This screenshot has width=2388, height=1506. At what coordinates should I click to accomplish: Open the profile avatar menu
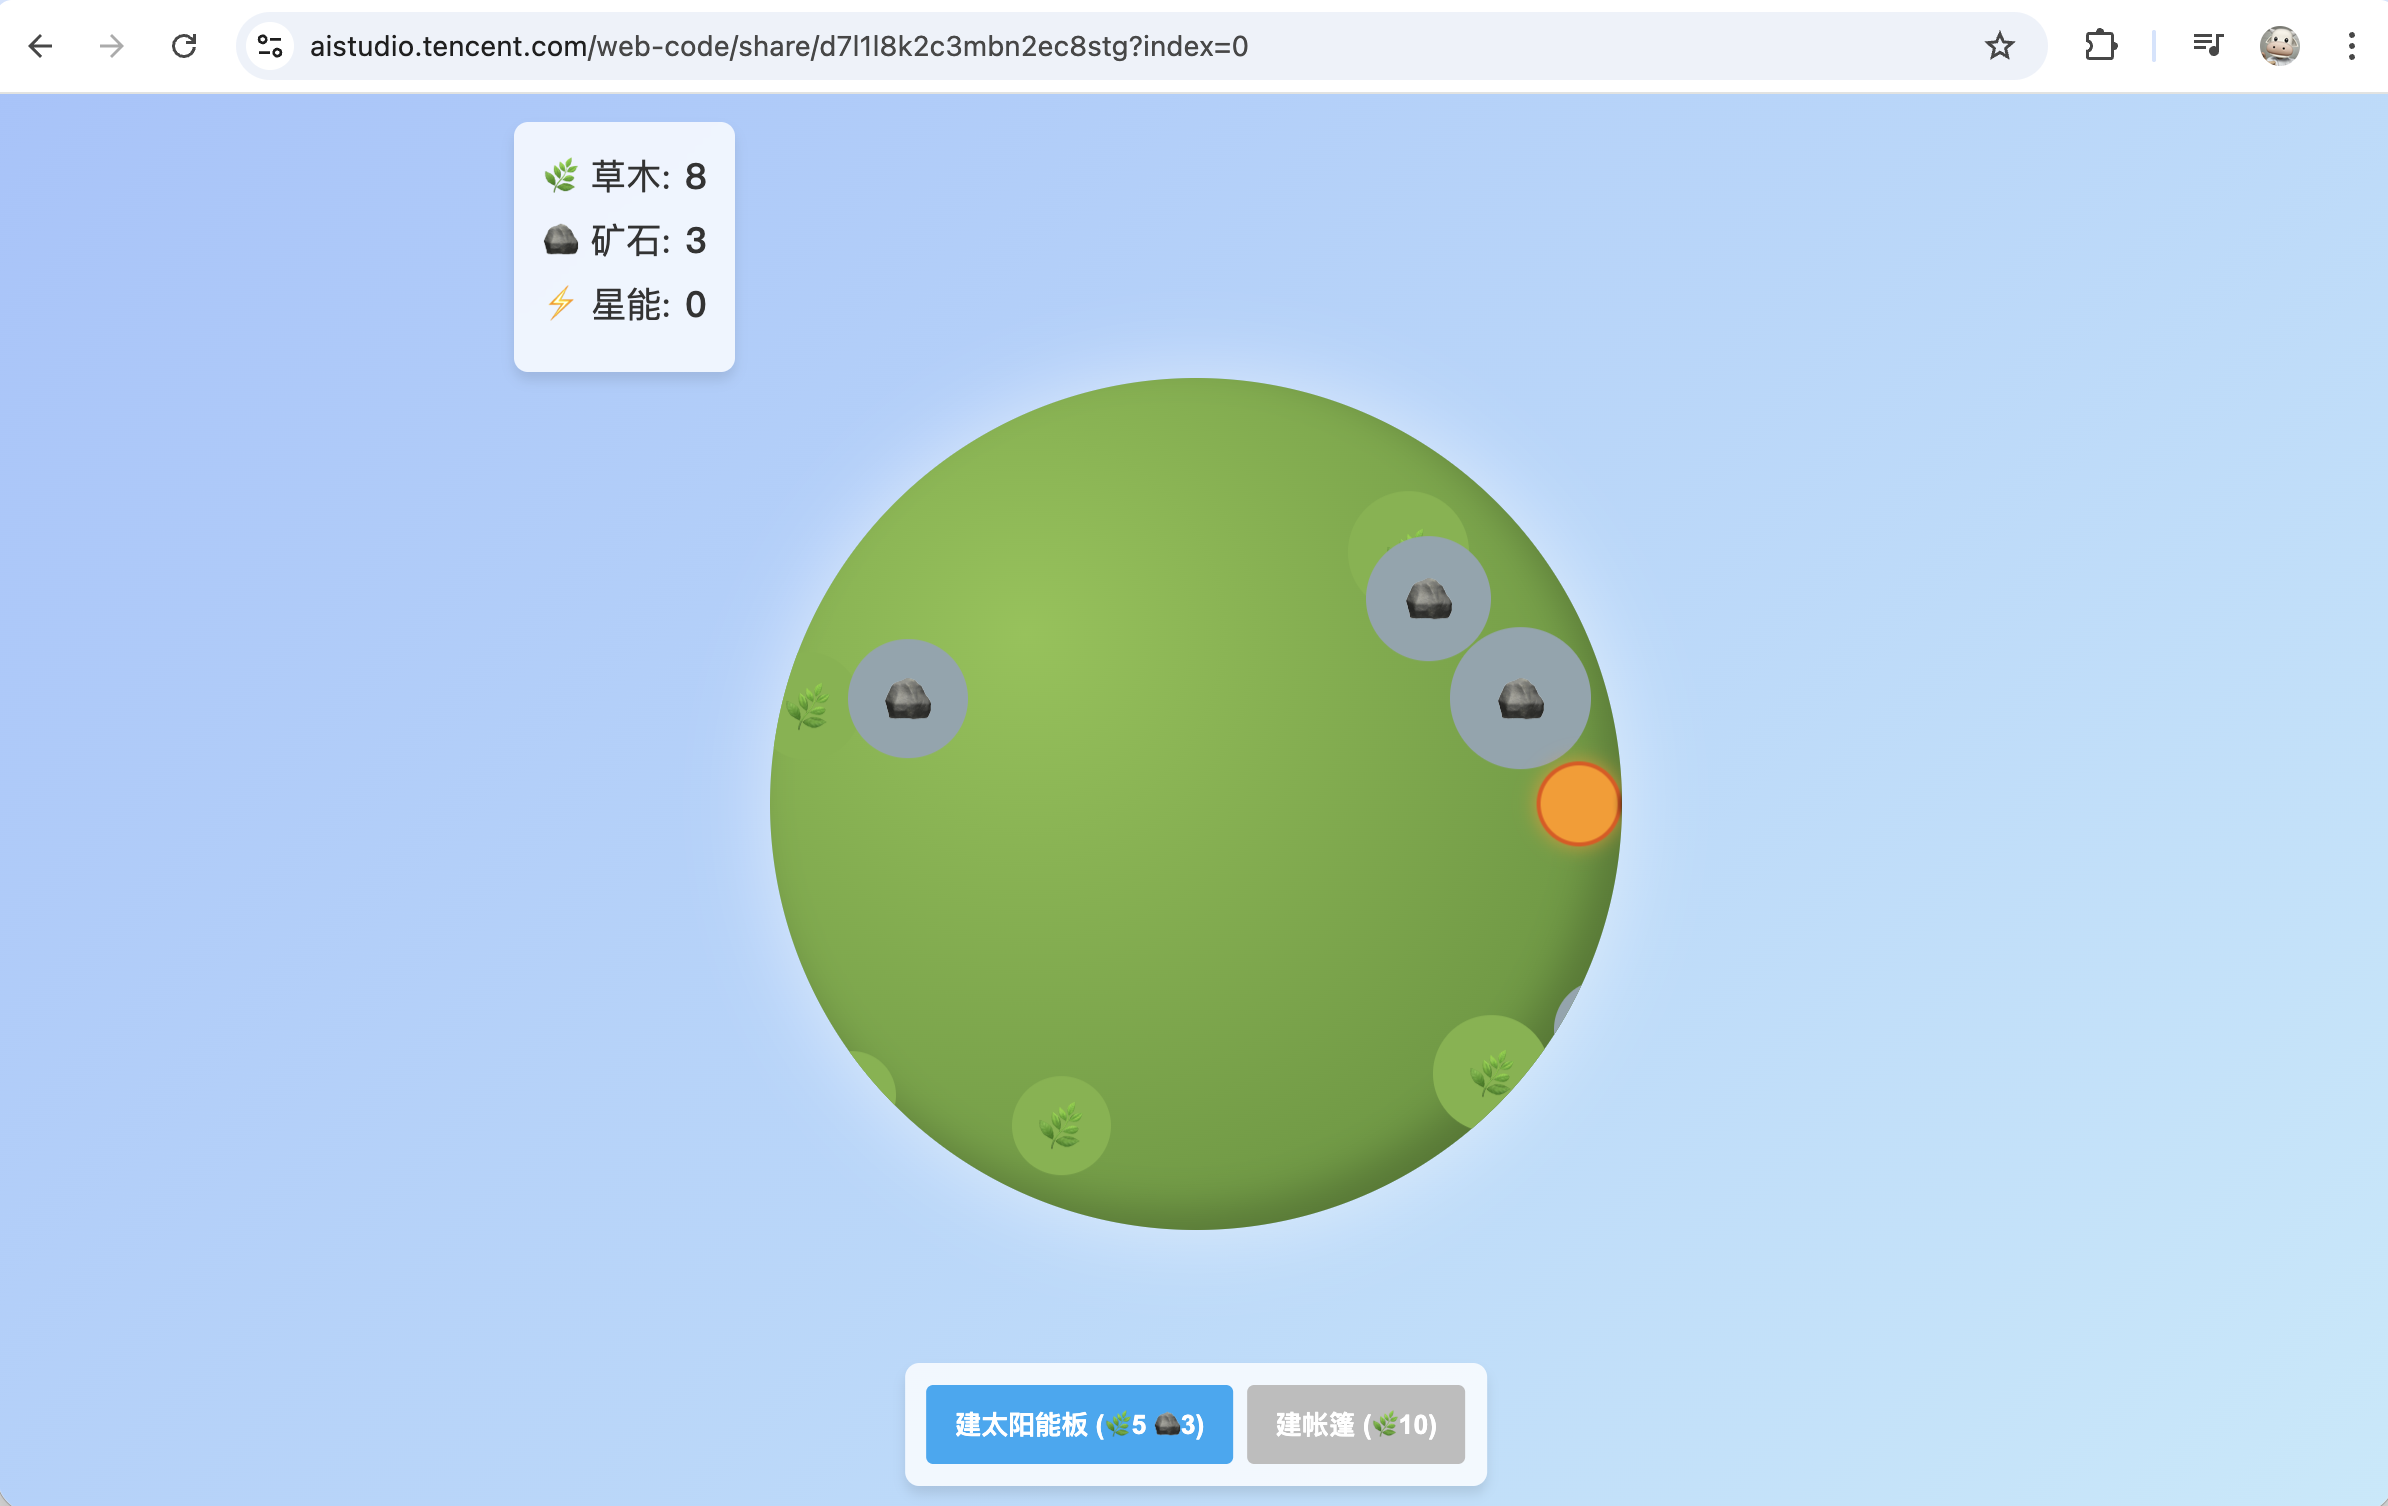click(2279, 46)
